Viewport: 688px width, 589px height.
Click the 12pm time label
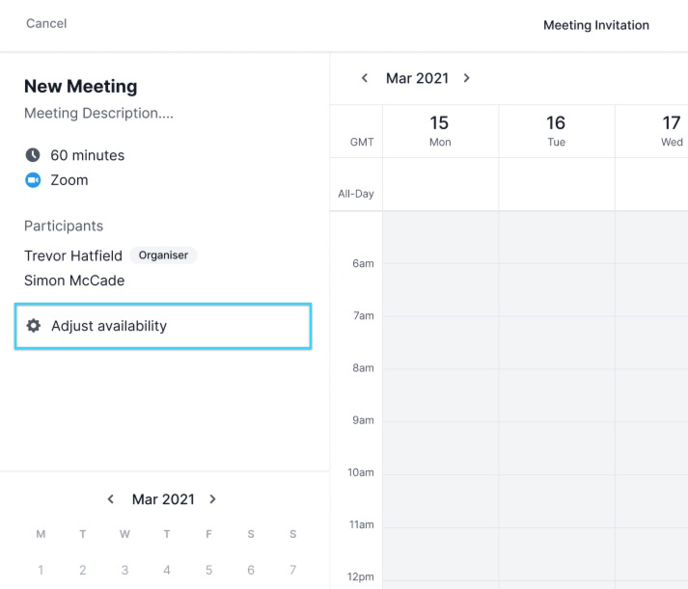tap(361, 577)
